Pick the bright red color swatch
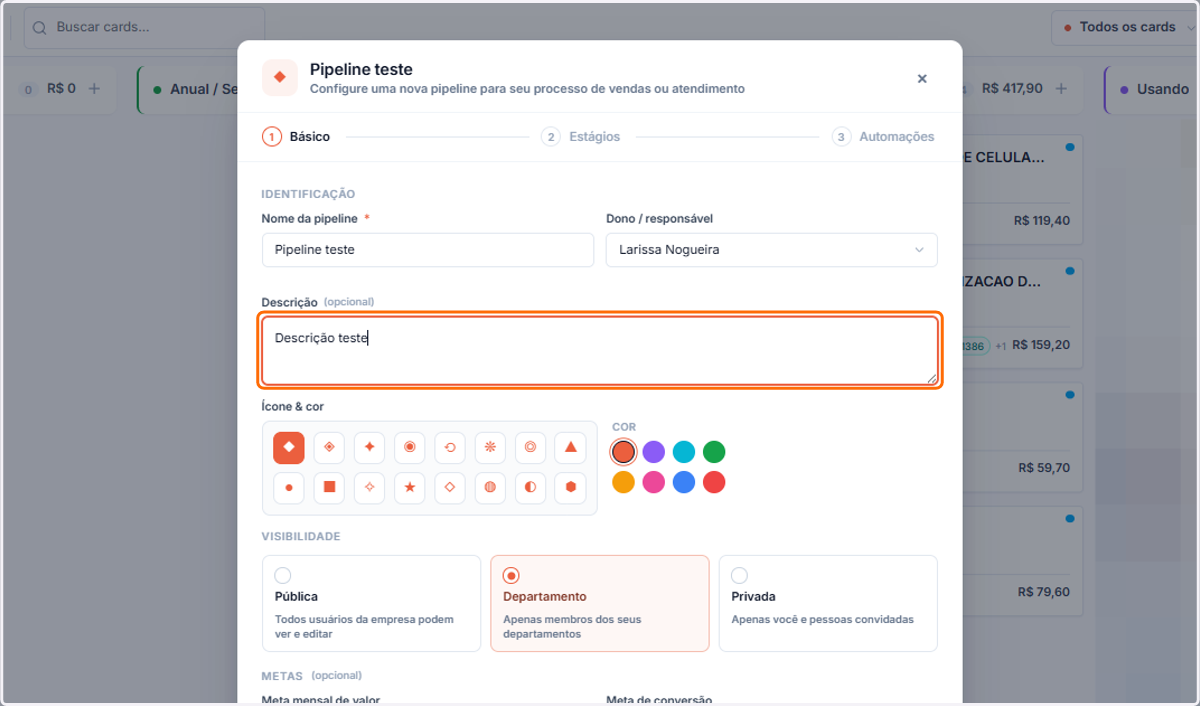This screenshot has height=706, width=1200. pyautogui.click(x=714, y=482)
